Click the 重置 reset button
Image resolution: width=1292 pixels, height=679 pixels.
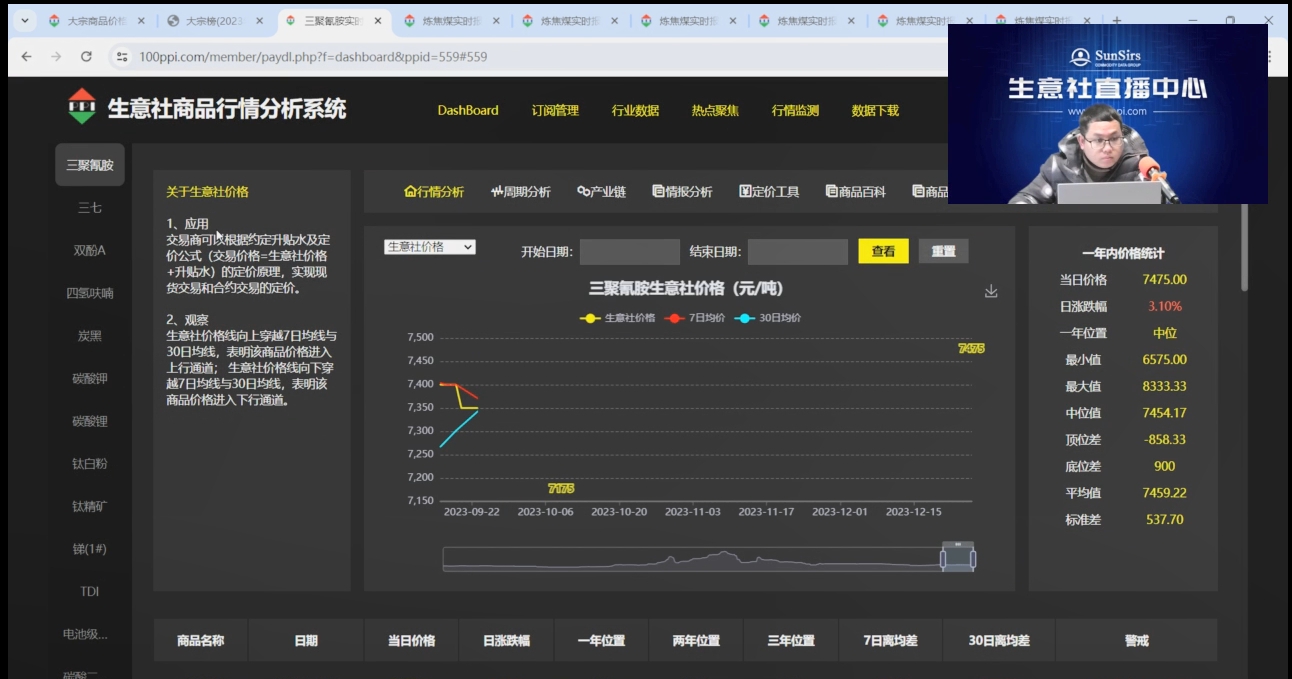point(943,251)
